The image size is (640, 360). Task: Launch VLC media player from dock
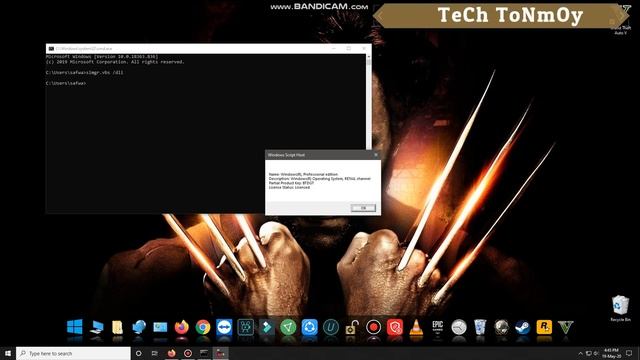click(x=416, y=327)
